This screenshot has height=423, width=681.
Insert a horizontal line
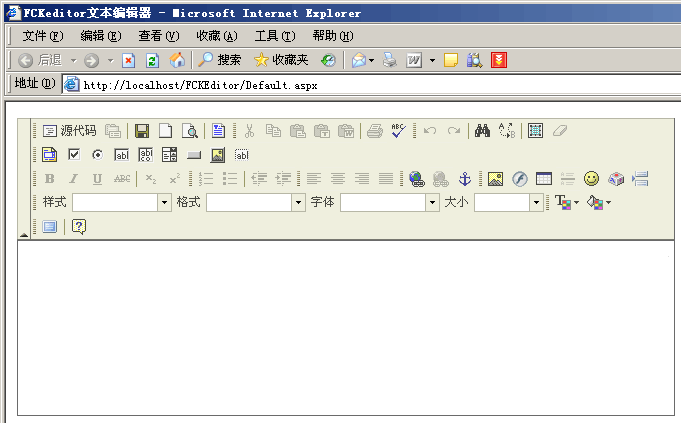click(568, 179)
